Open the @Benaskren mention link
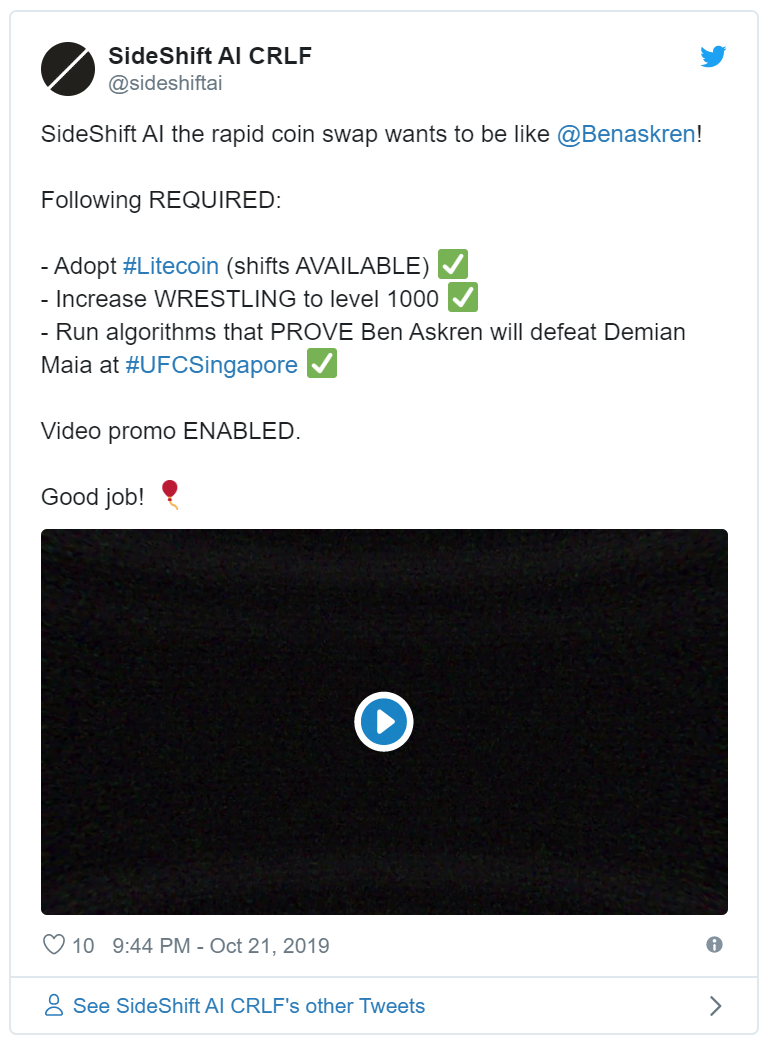 (x=627, y=134)
